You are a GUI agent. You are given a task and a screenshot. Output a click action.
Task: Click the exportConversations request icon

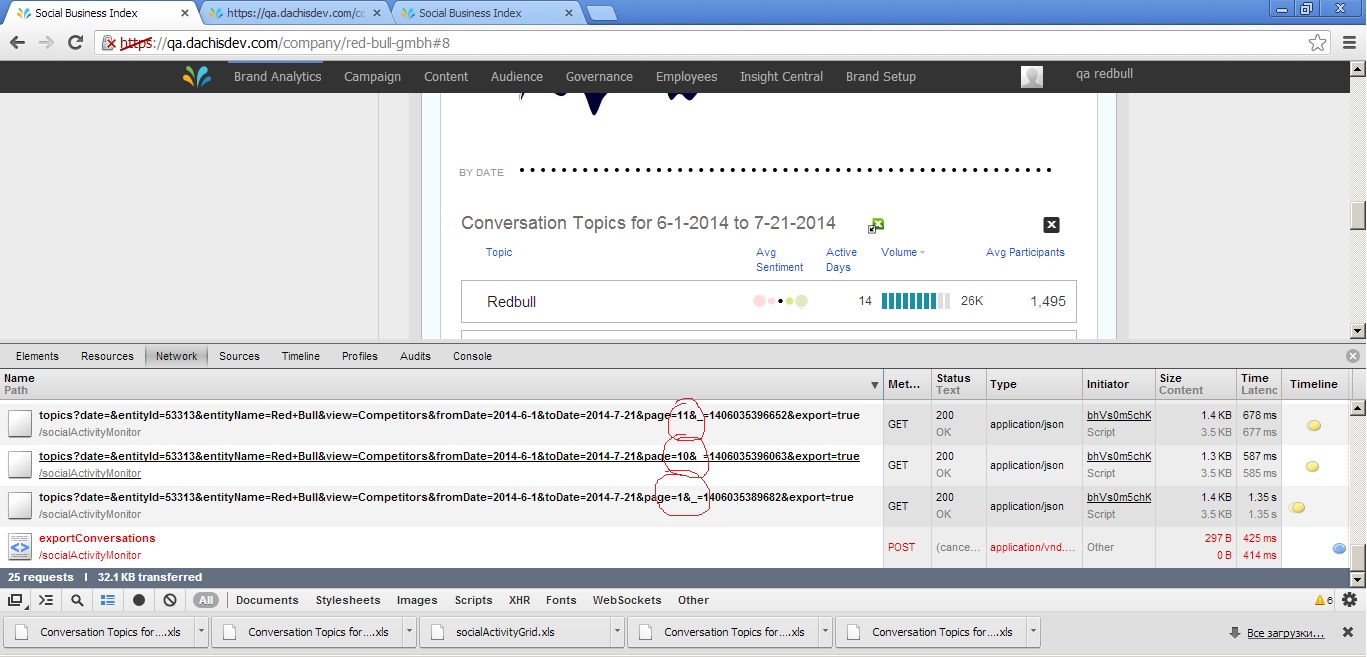(20, 547)
